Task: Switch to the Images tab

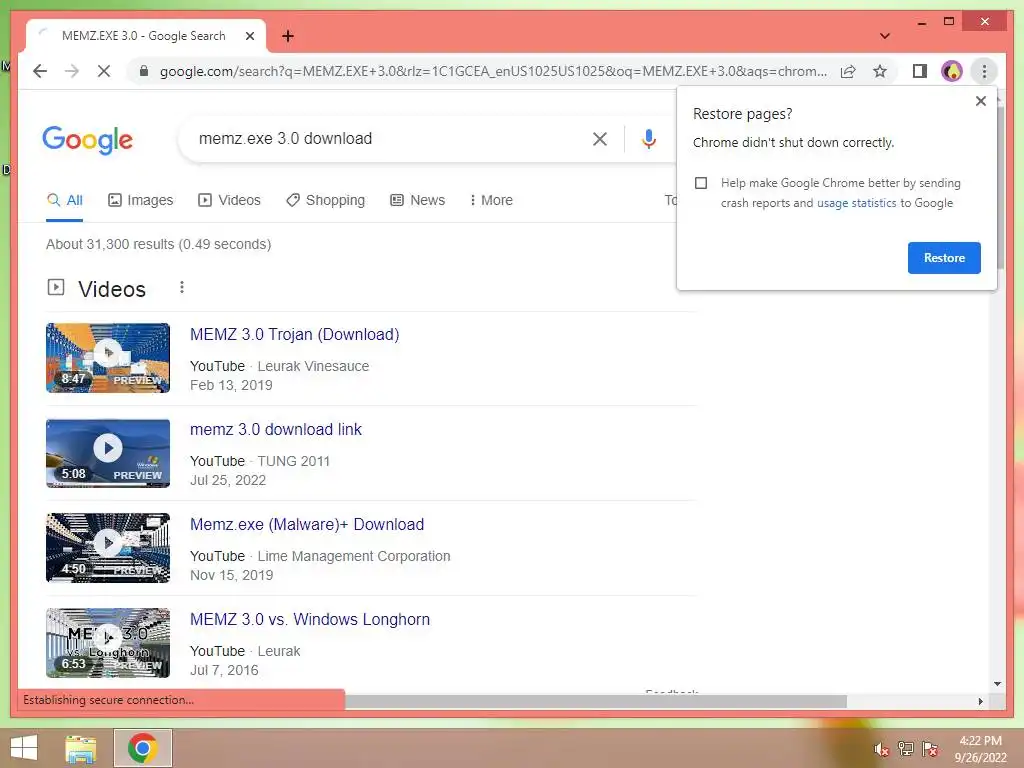Action: click(x=140, y=200)
